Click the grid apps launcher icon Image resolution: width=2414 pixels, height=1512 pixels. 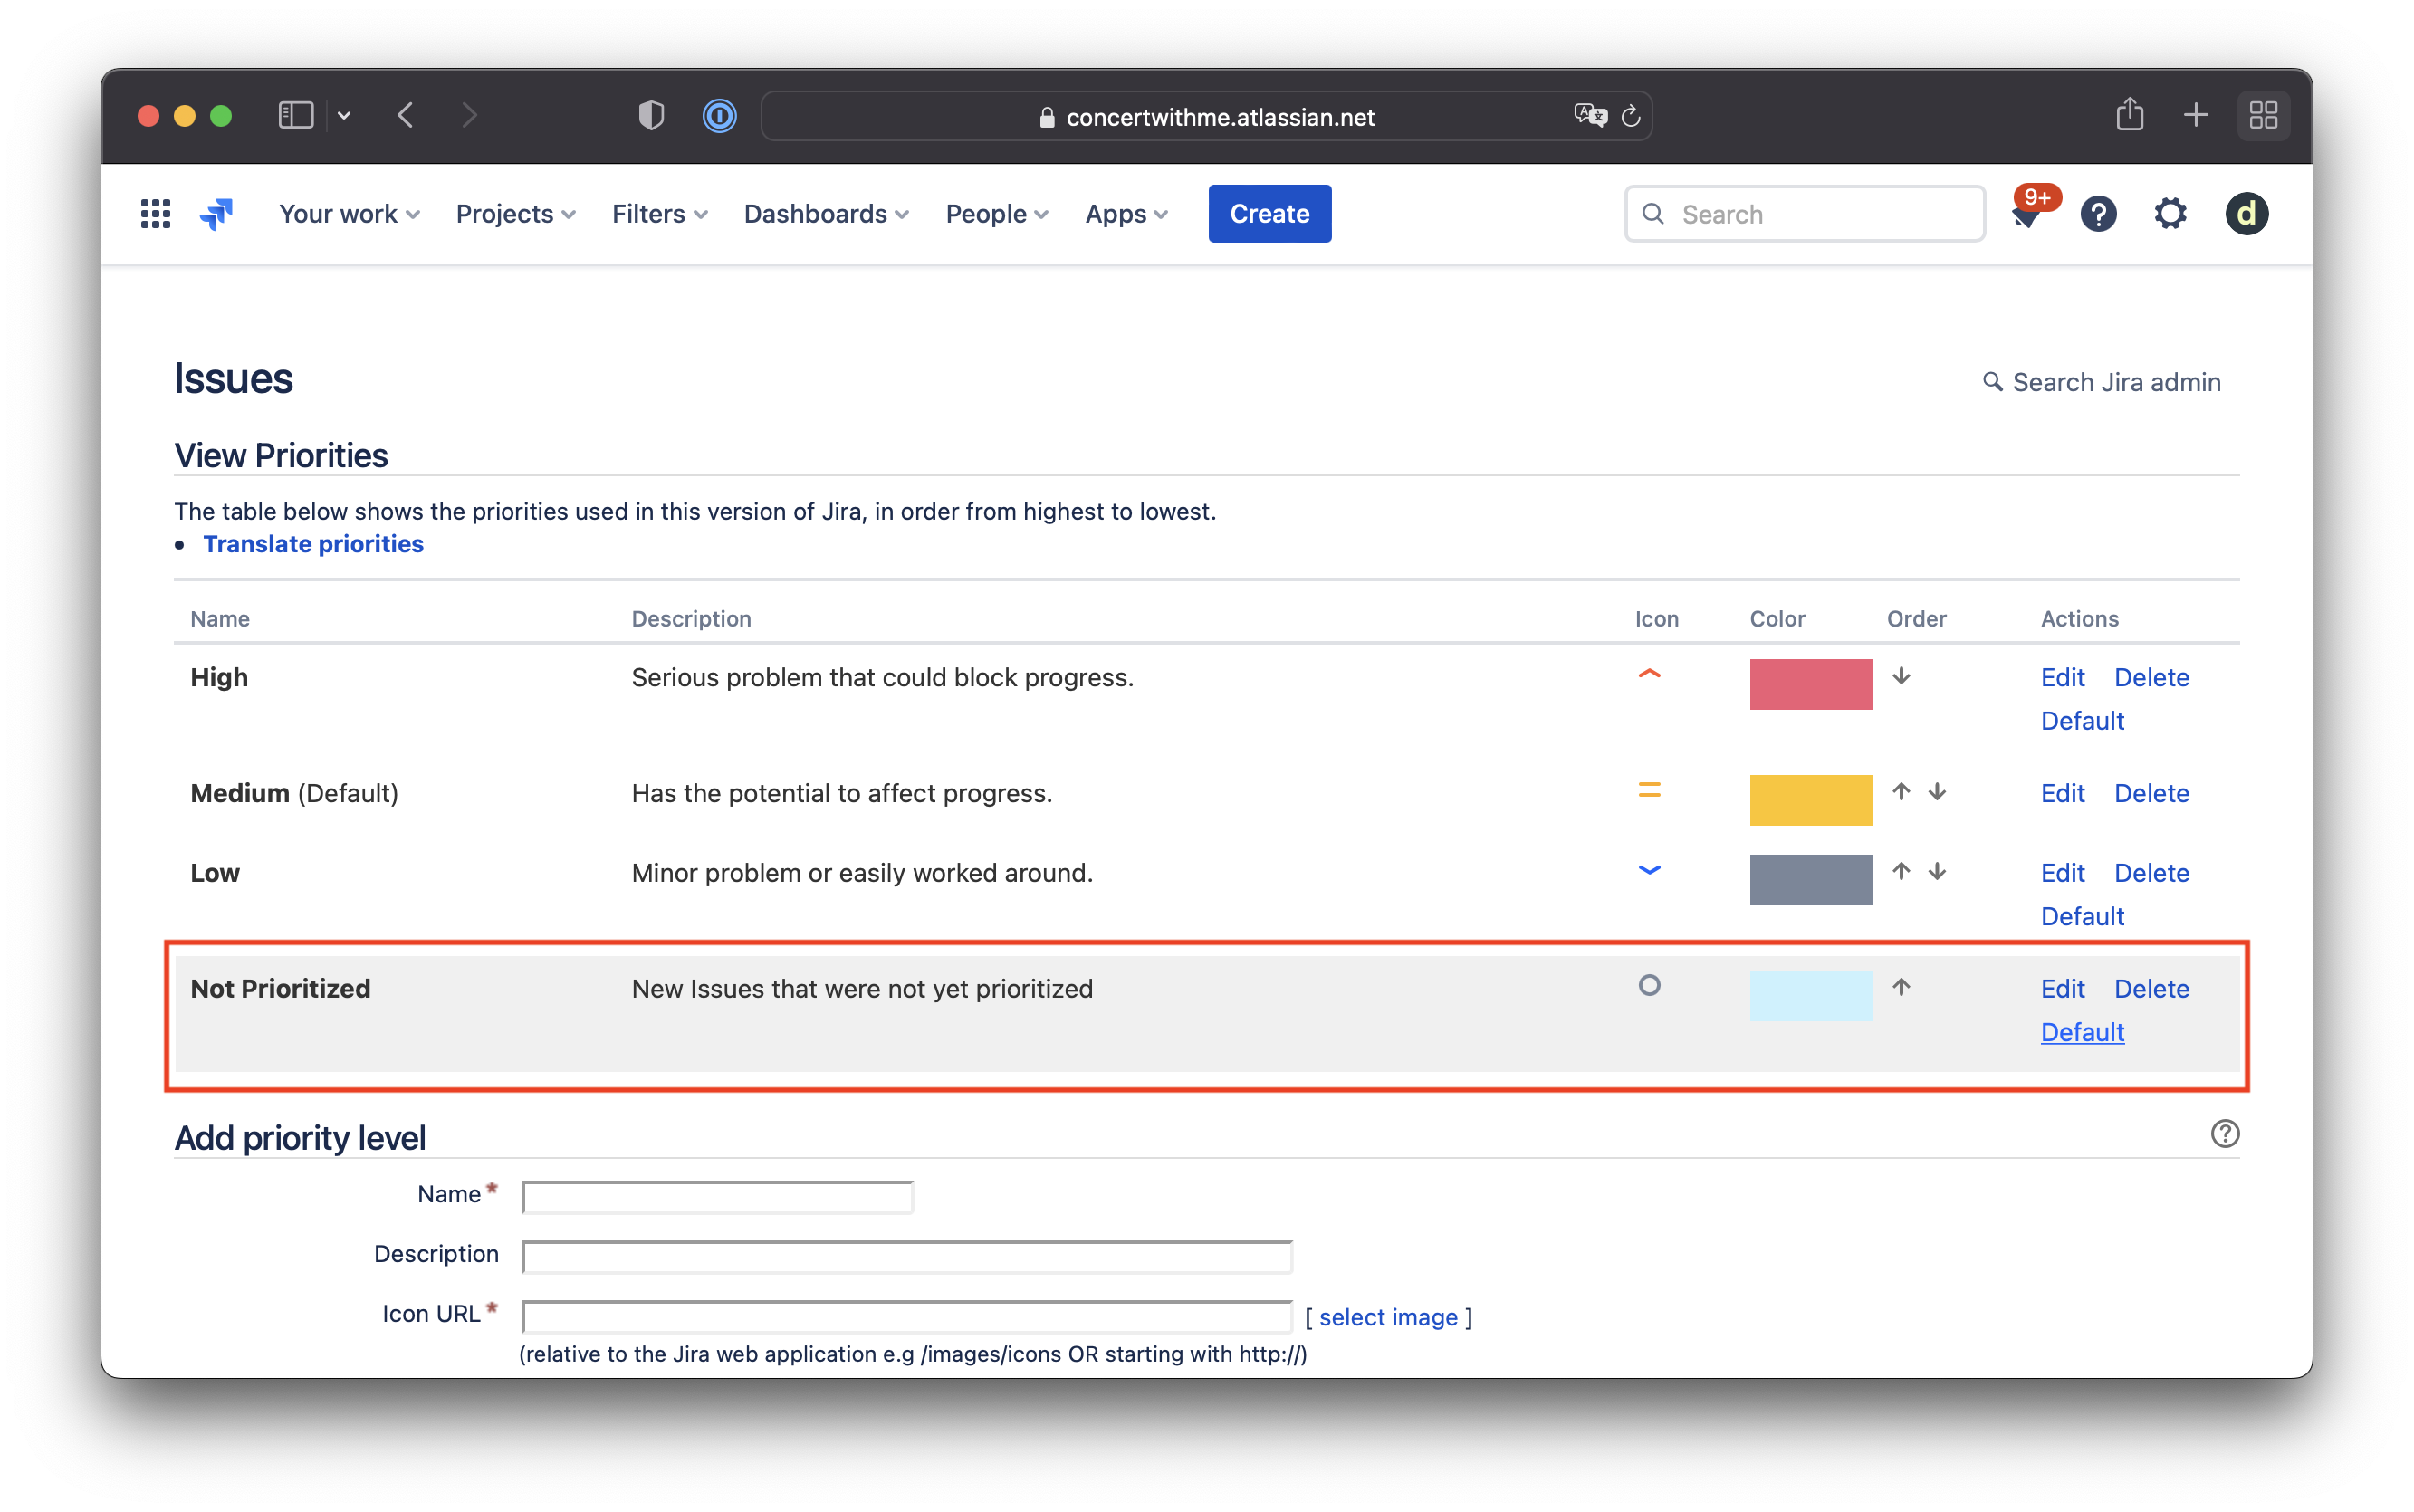coord(155,215)
